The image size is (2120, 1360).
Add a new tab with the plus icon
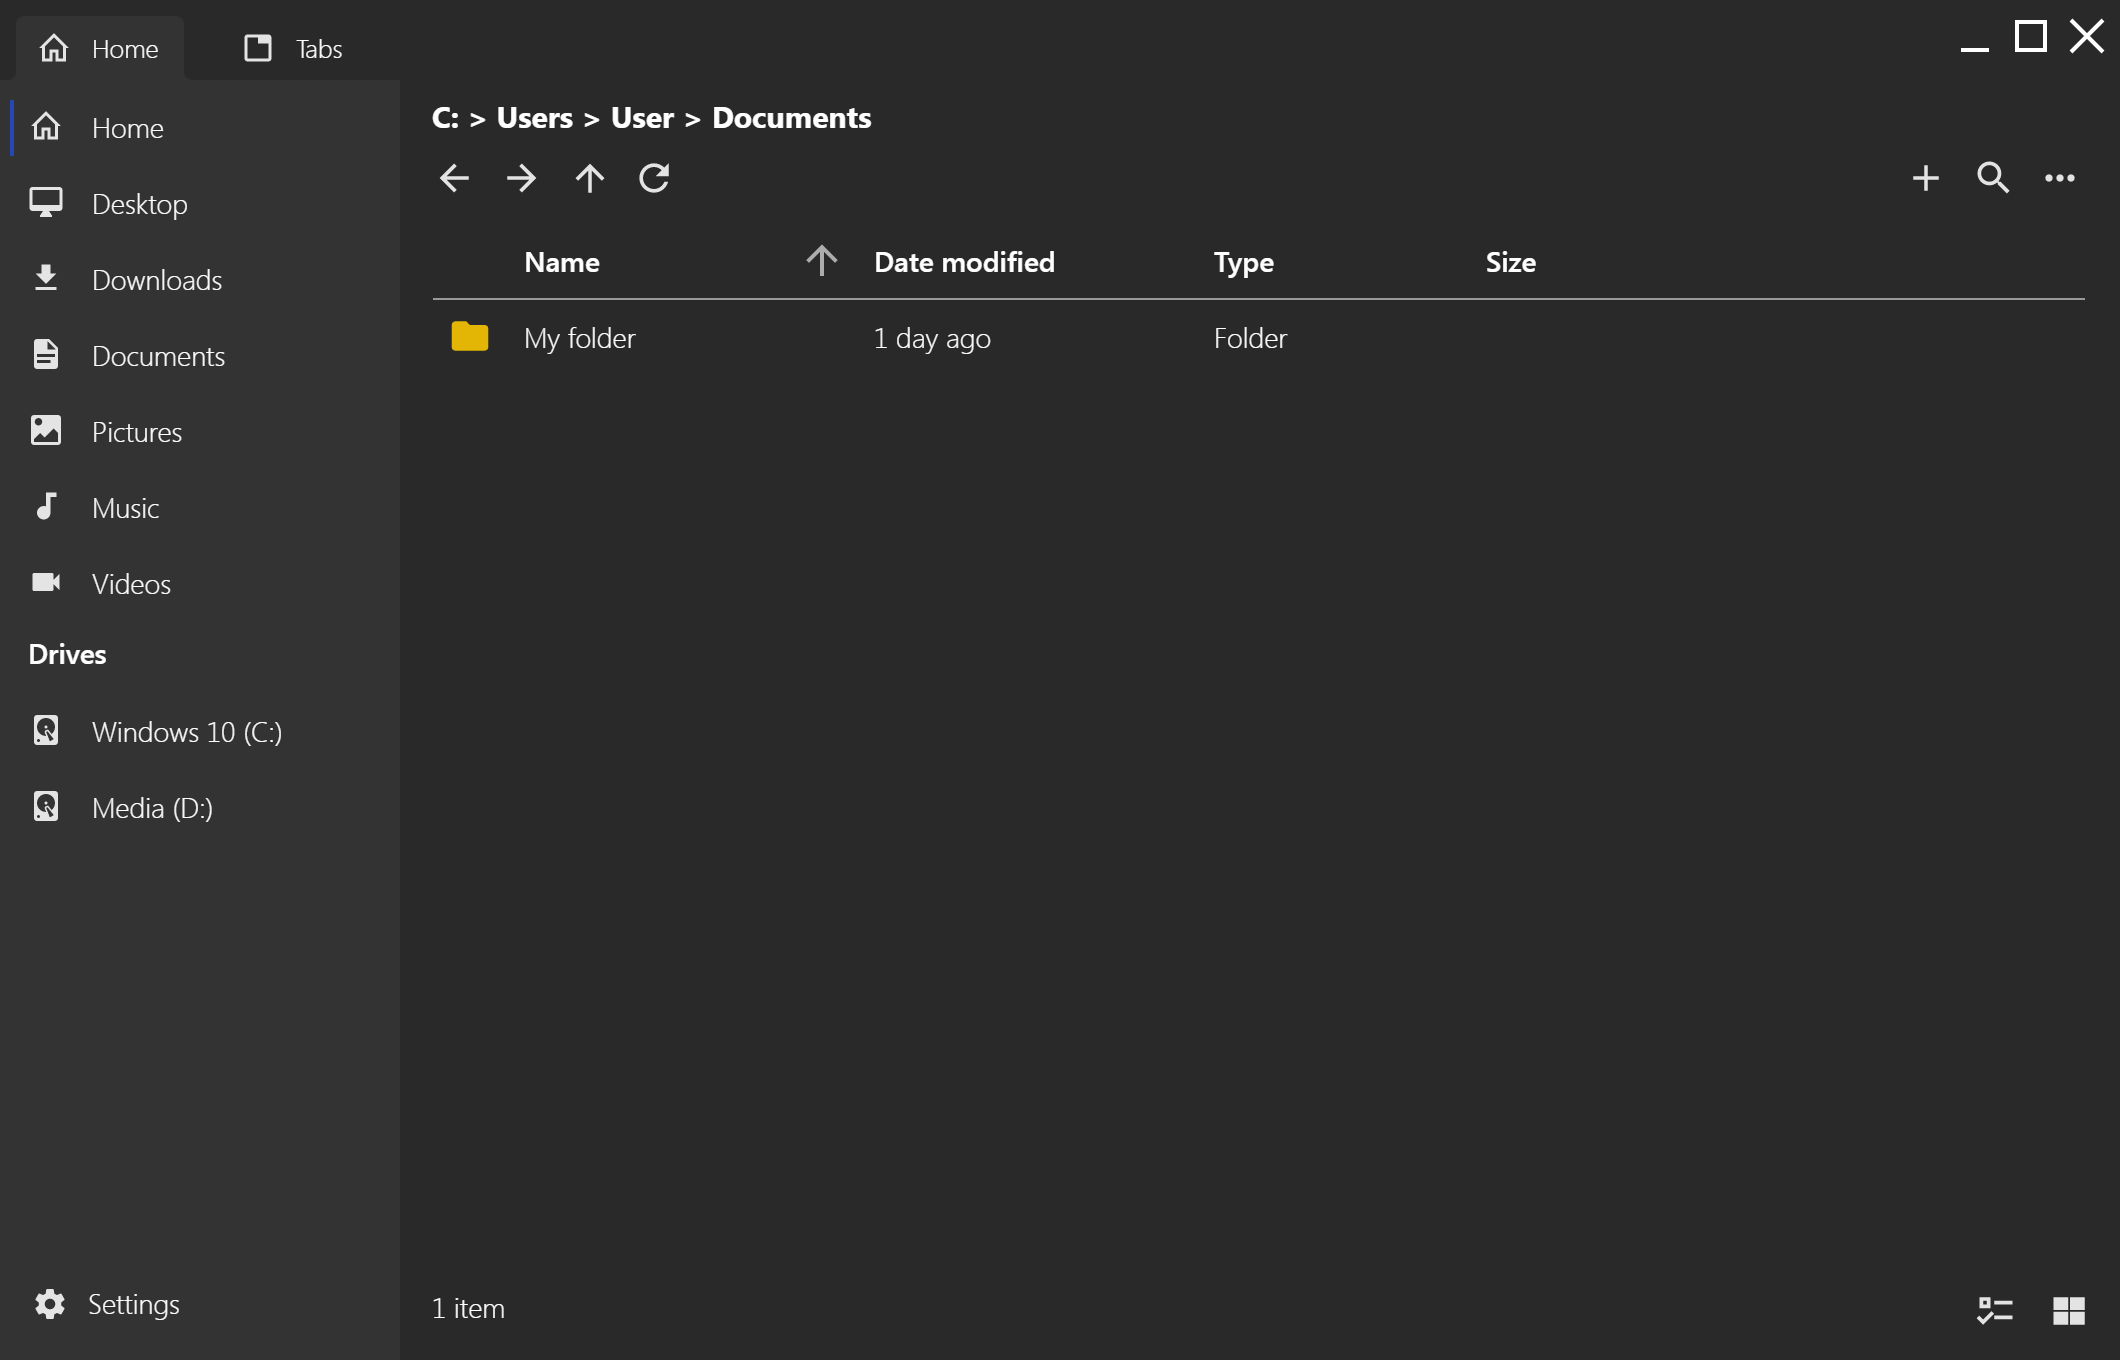coord(1925,178)
